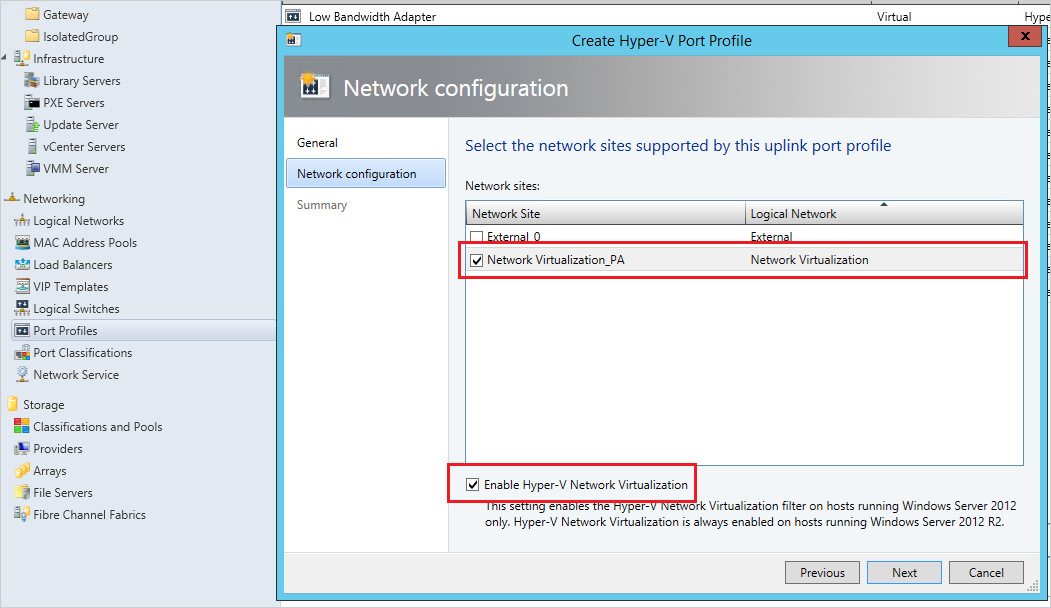The height and width of the screenshot is (608, 1051).
Task: Open Logical Switches in the tree
Action: point(76,308)
